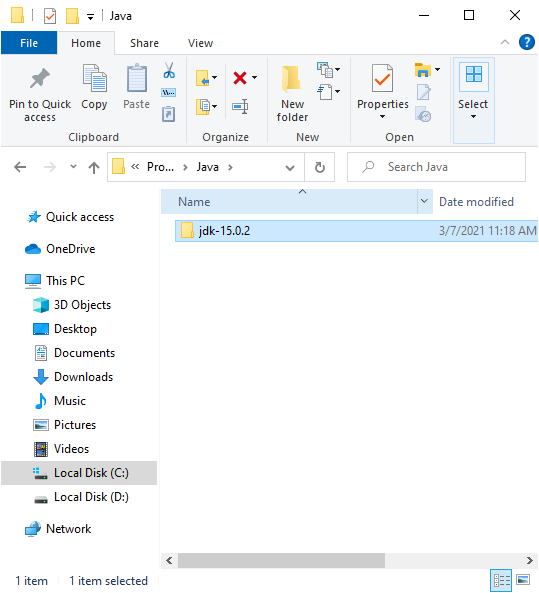Screen dimensions: 539x593
Task: Switch to the View tab
Action: [x=200, y=43]
